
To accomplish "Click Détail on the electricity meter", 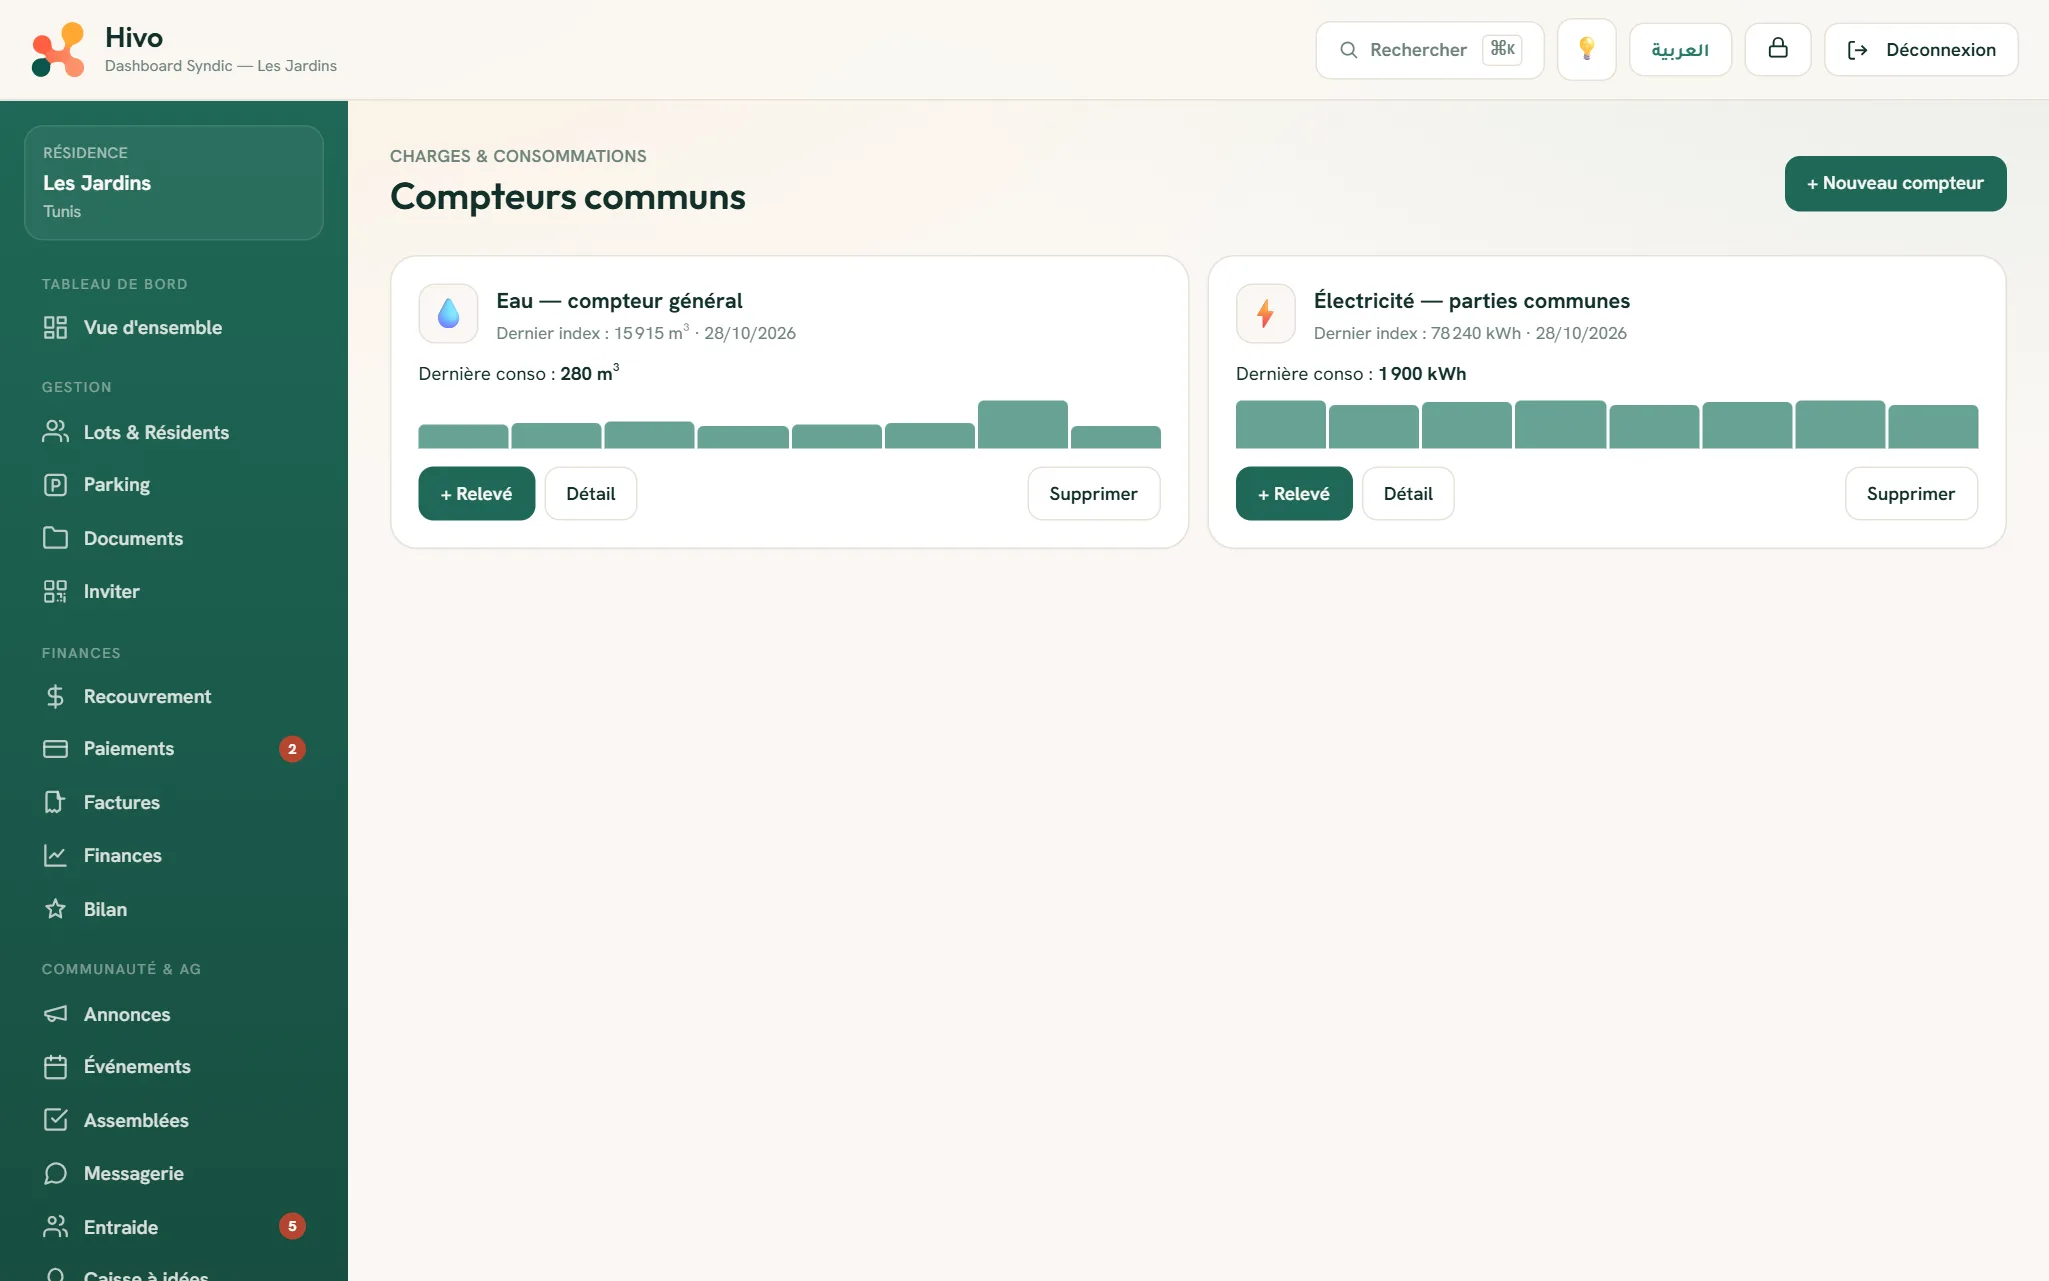I will (1408, 493).
